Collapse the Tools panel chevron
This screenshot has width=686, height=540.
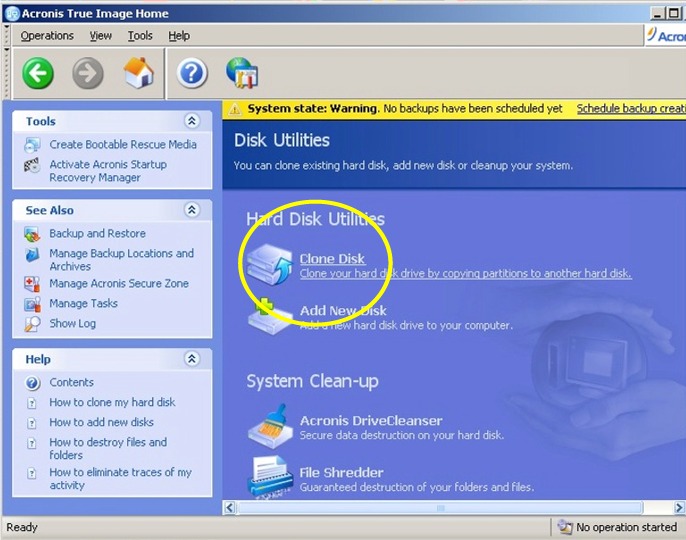pos(192,121)
